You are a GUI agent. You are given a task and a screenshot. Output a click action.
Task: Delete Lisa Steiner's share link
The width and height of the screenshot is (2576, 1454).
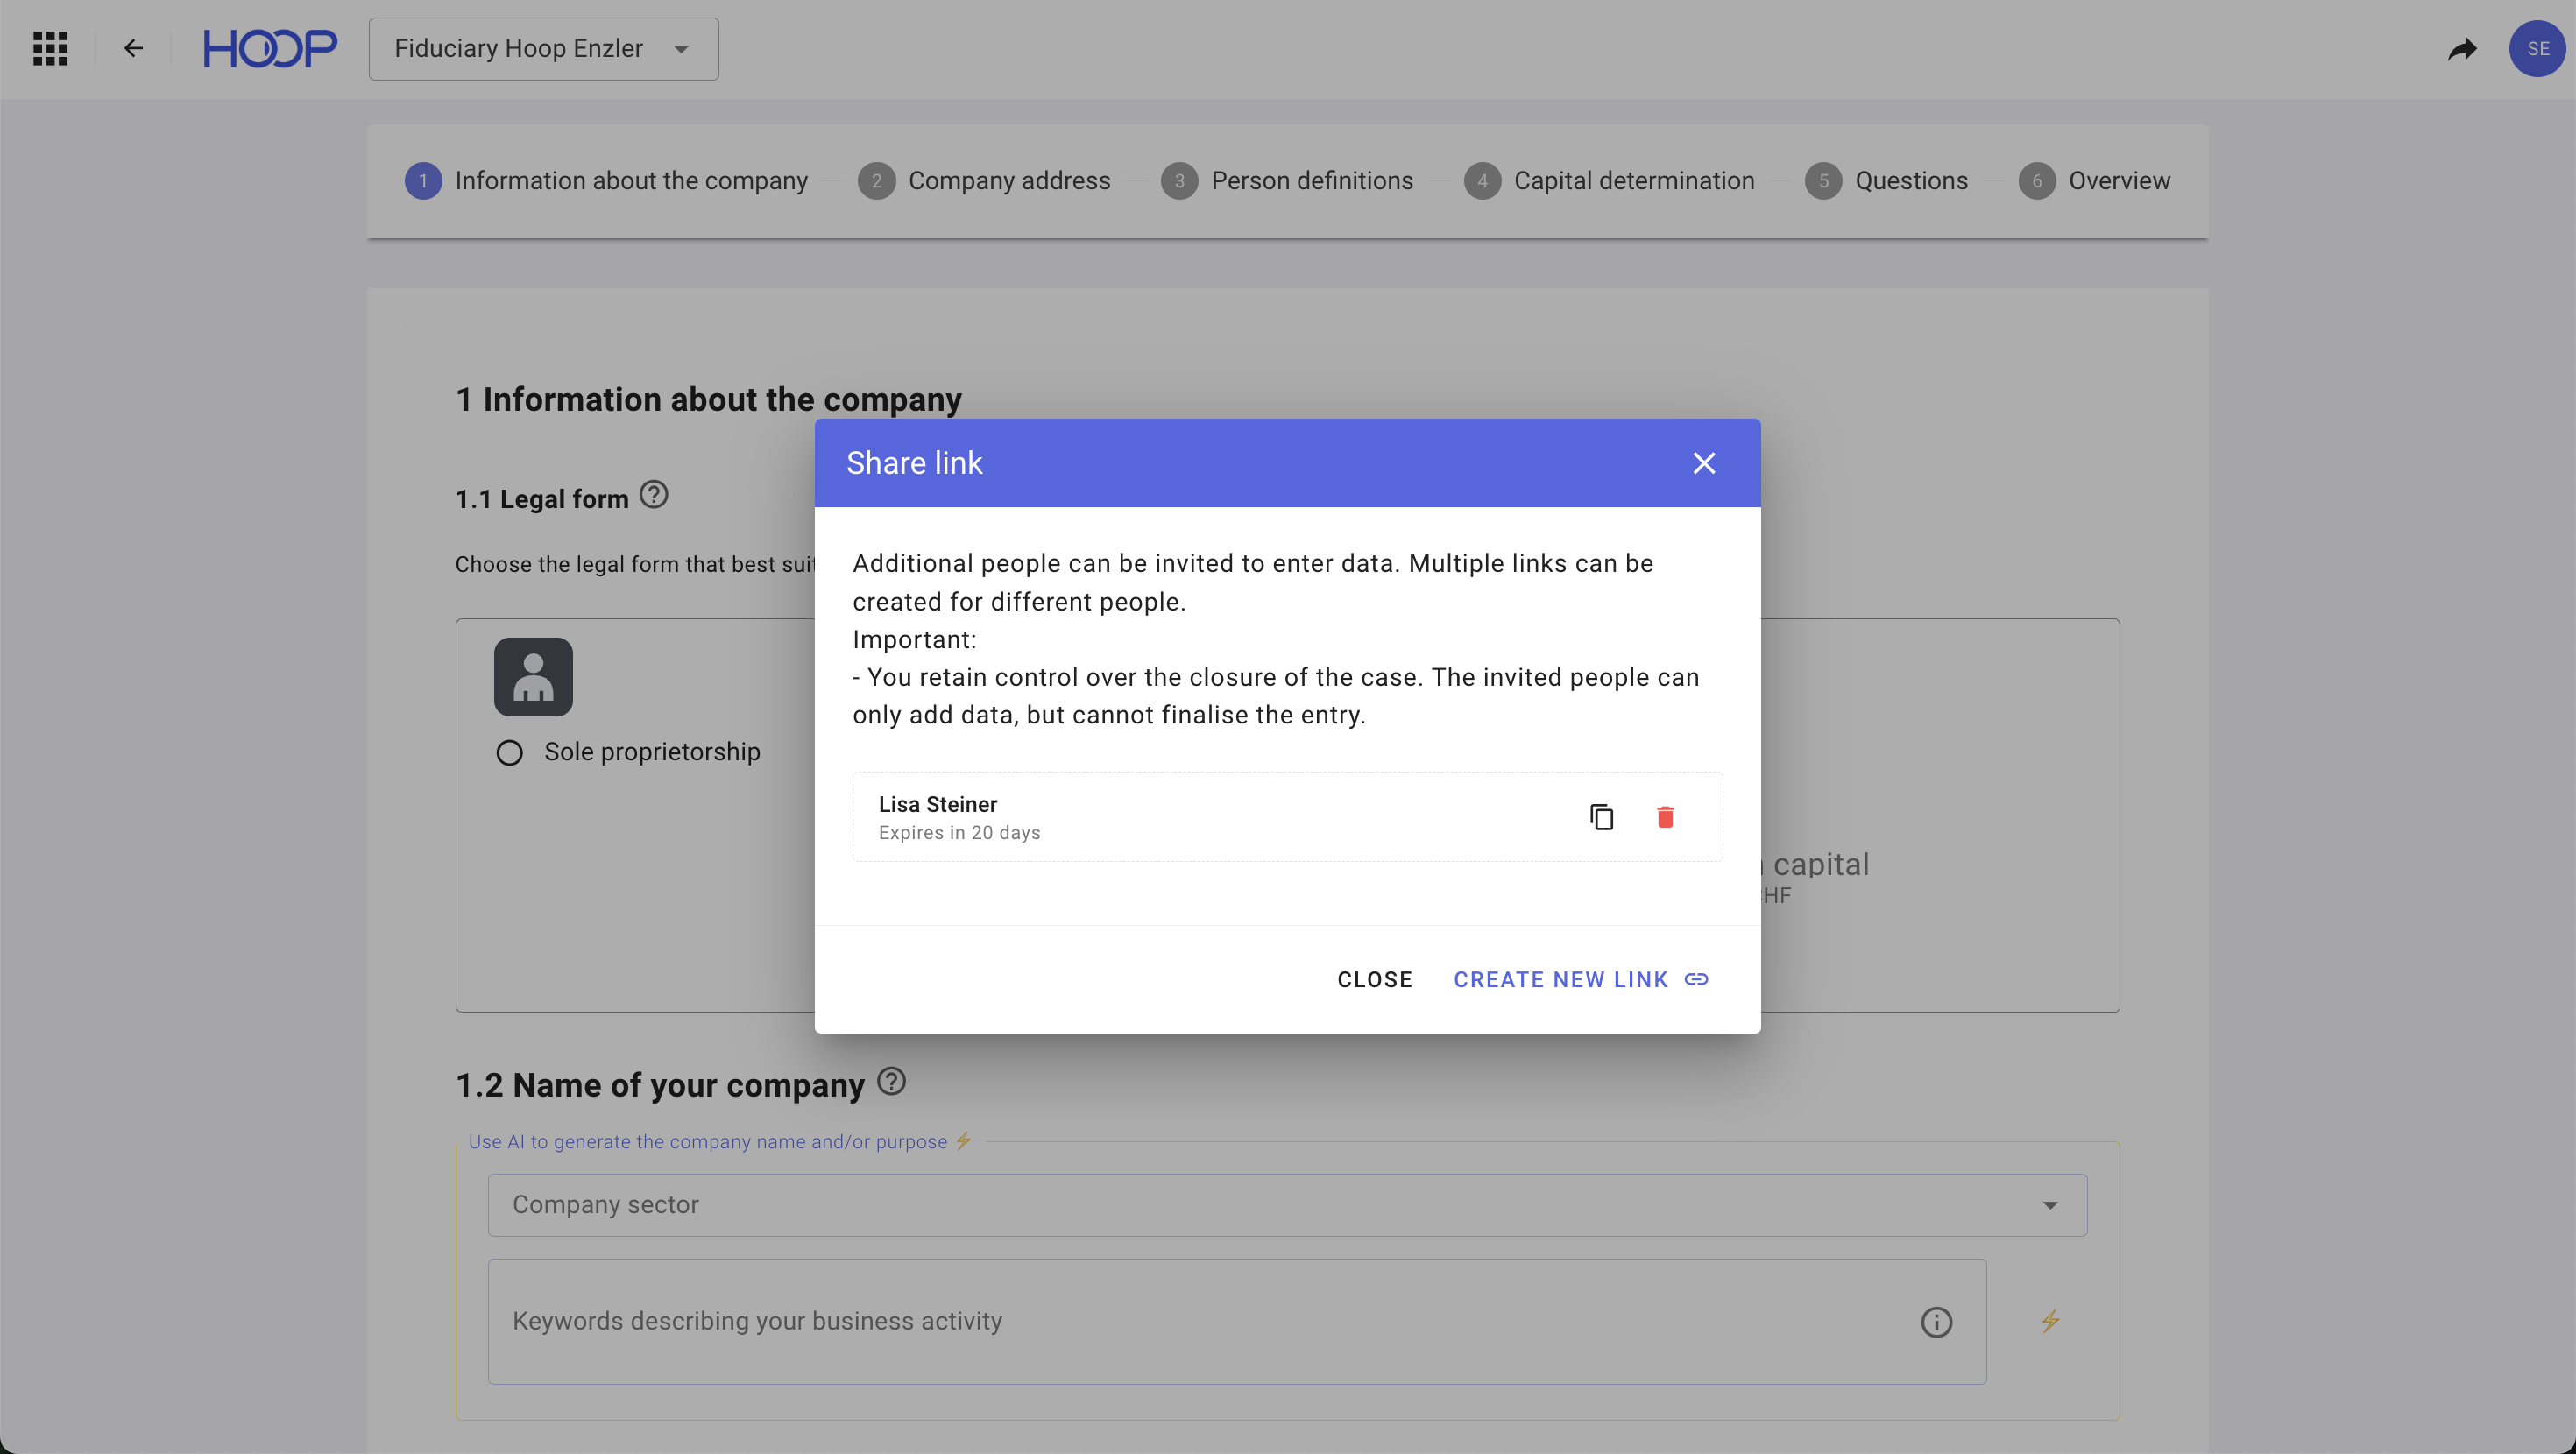click(1665, 817)
